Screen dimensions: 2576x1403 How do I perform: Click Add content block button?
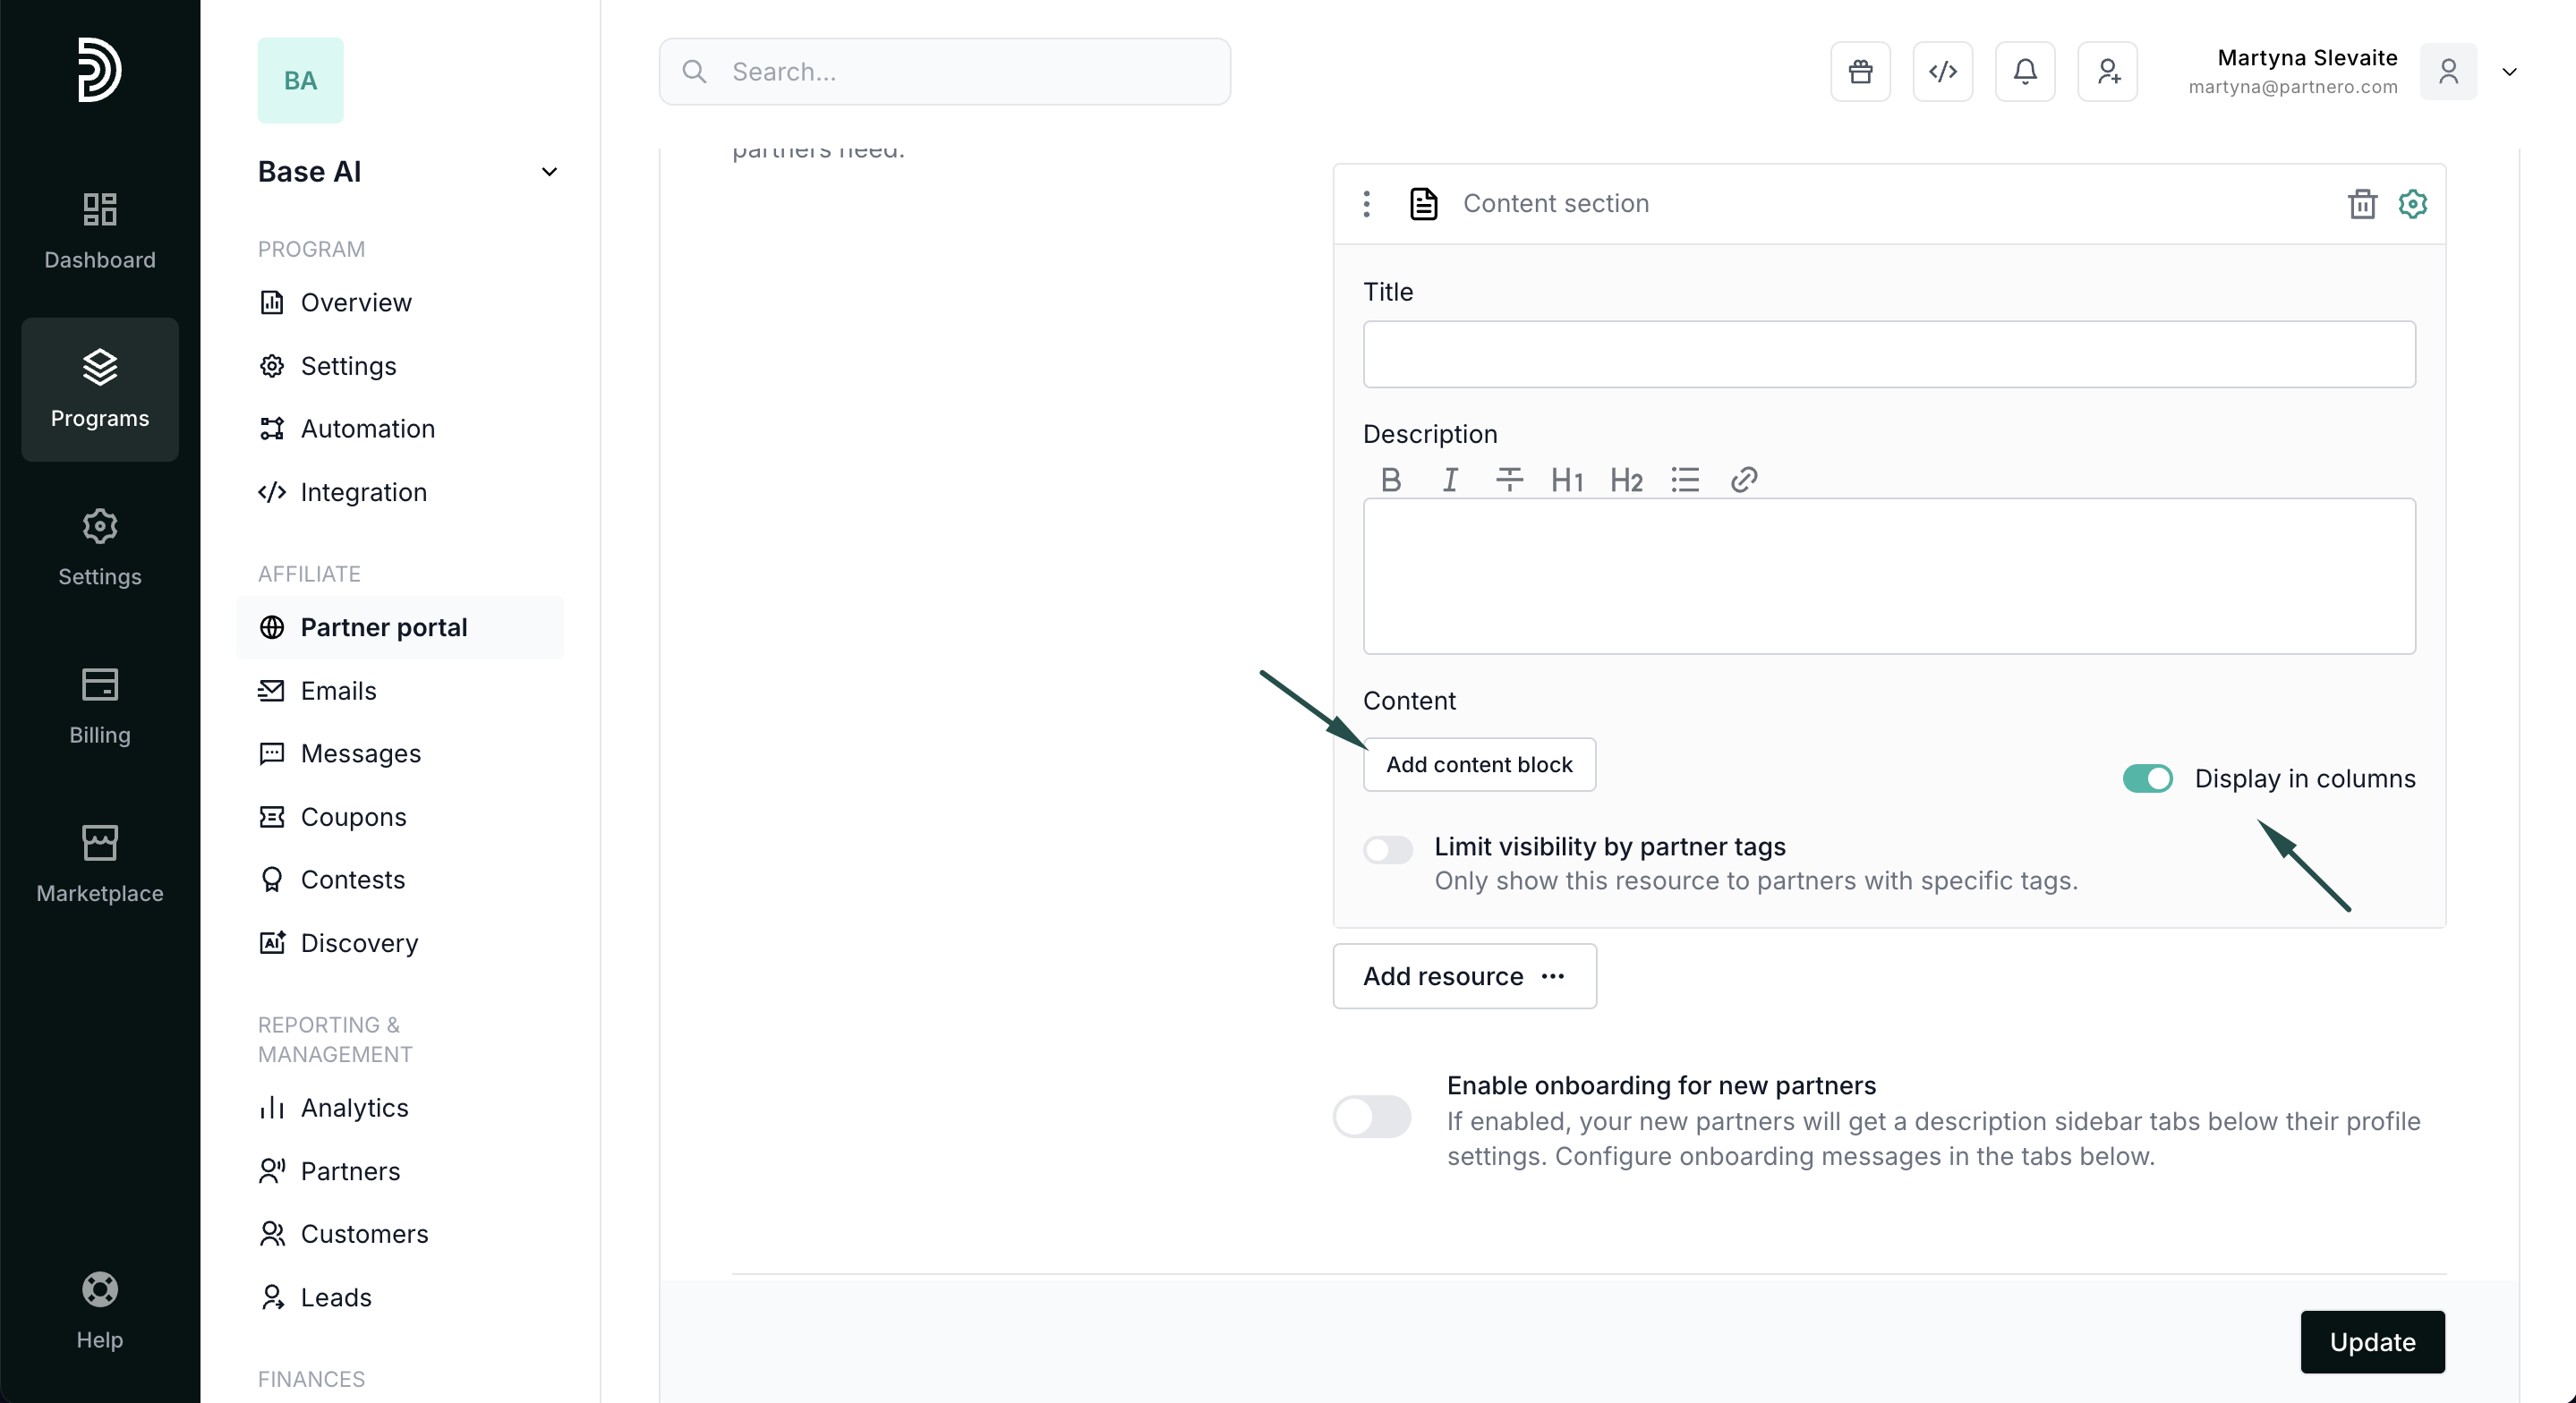(x=1478, y=765)
